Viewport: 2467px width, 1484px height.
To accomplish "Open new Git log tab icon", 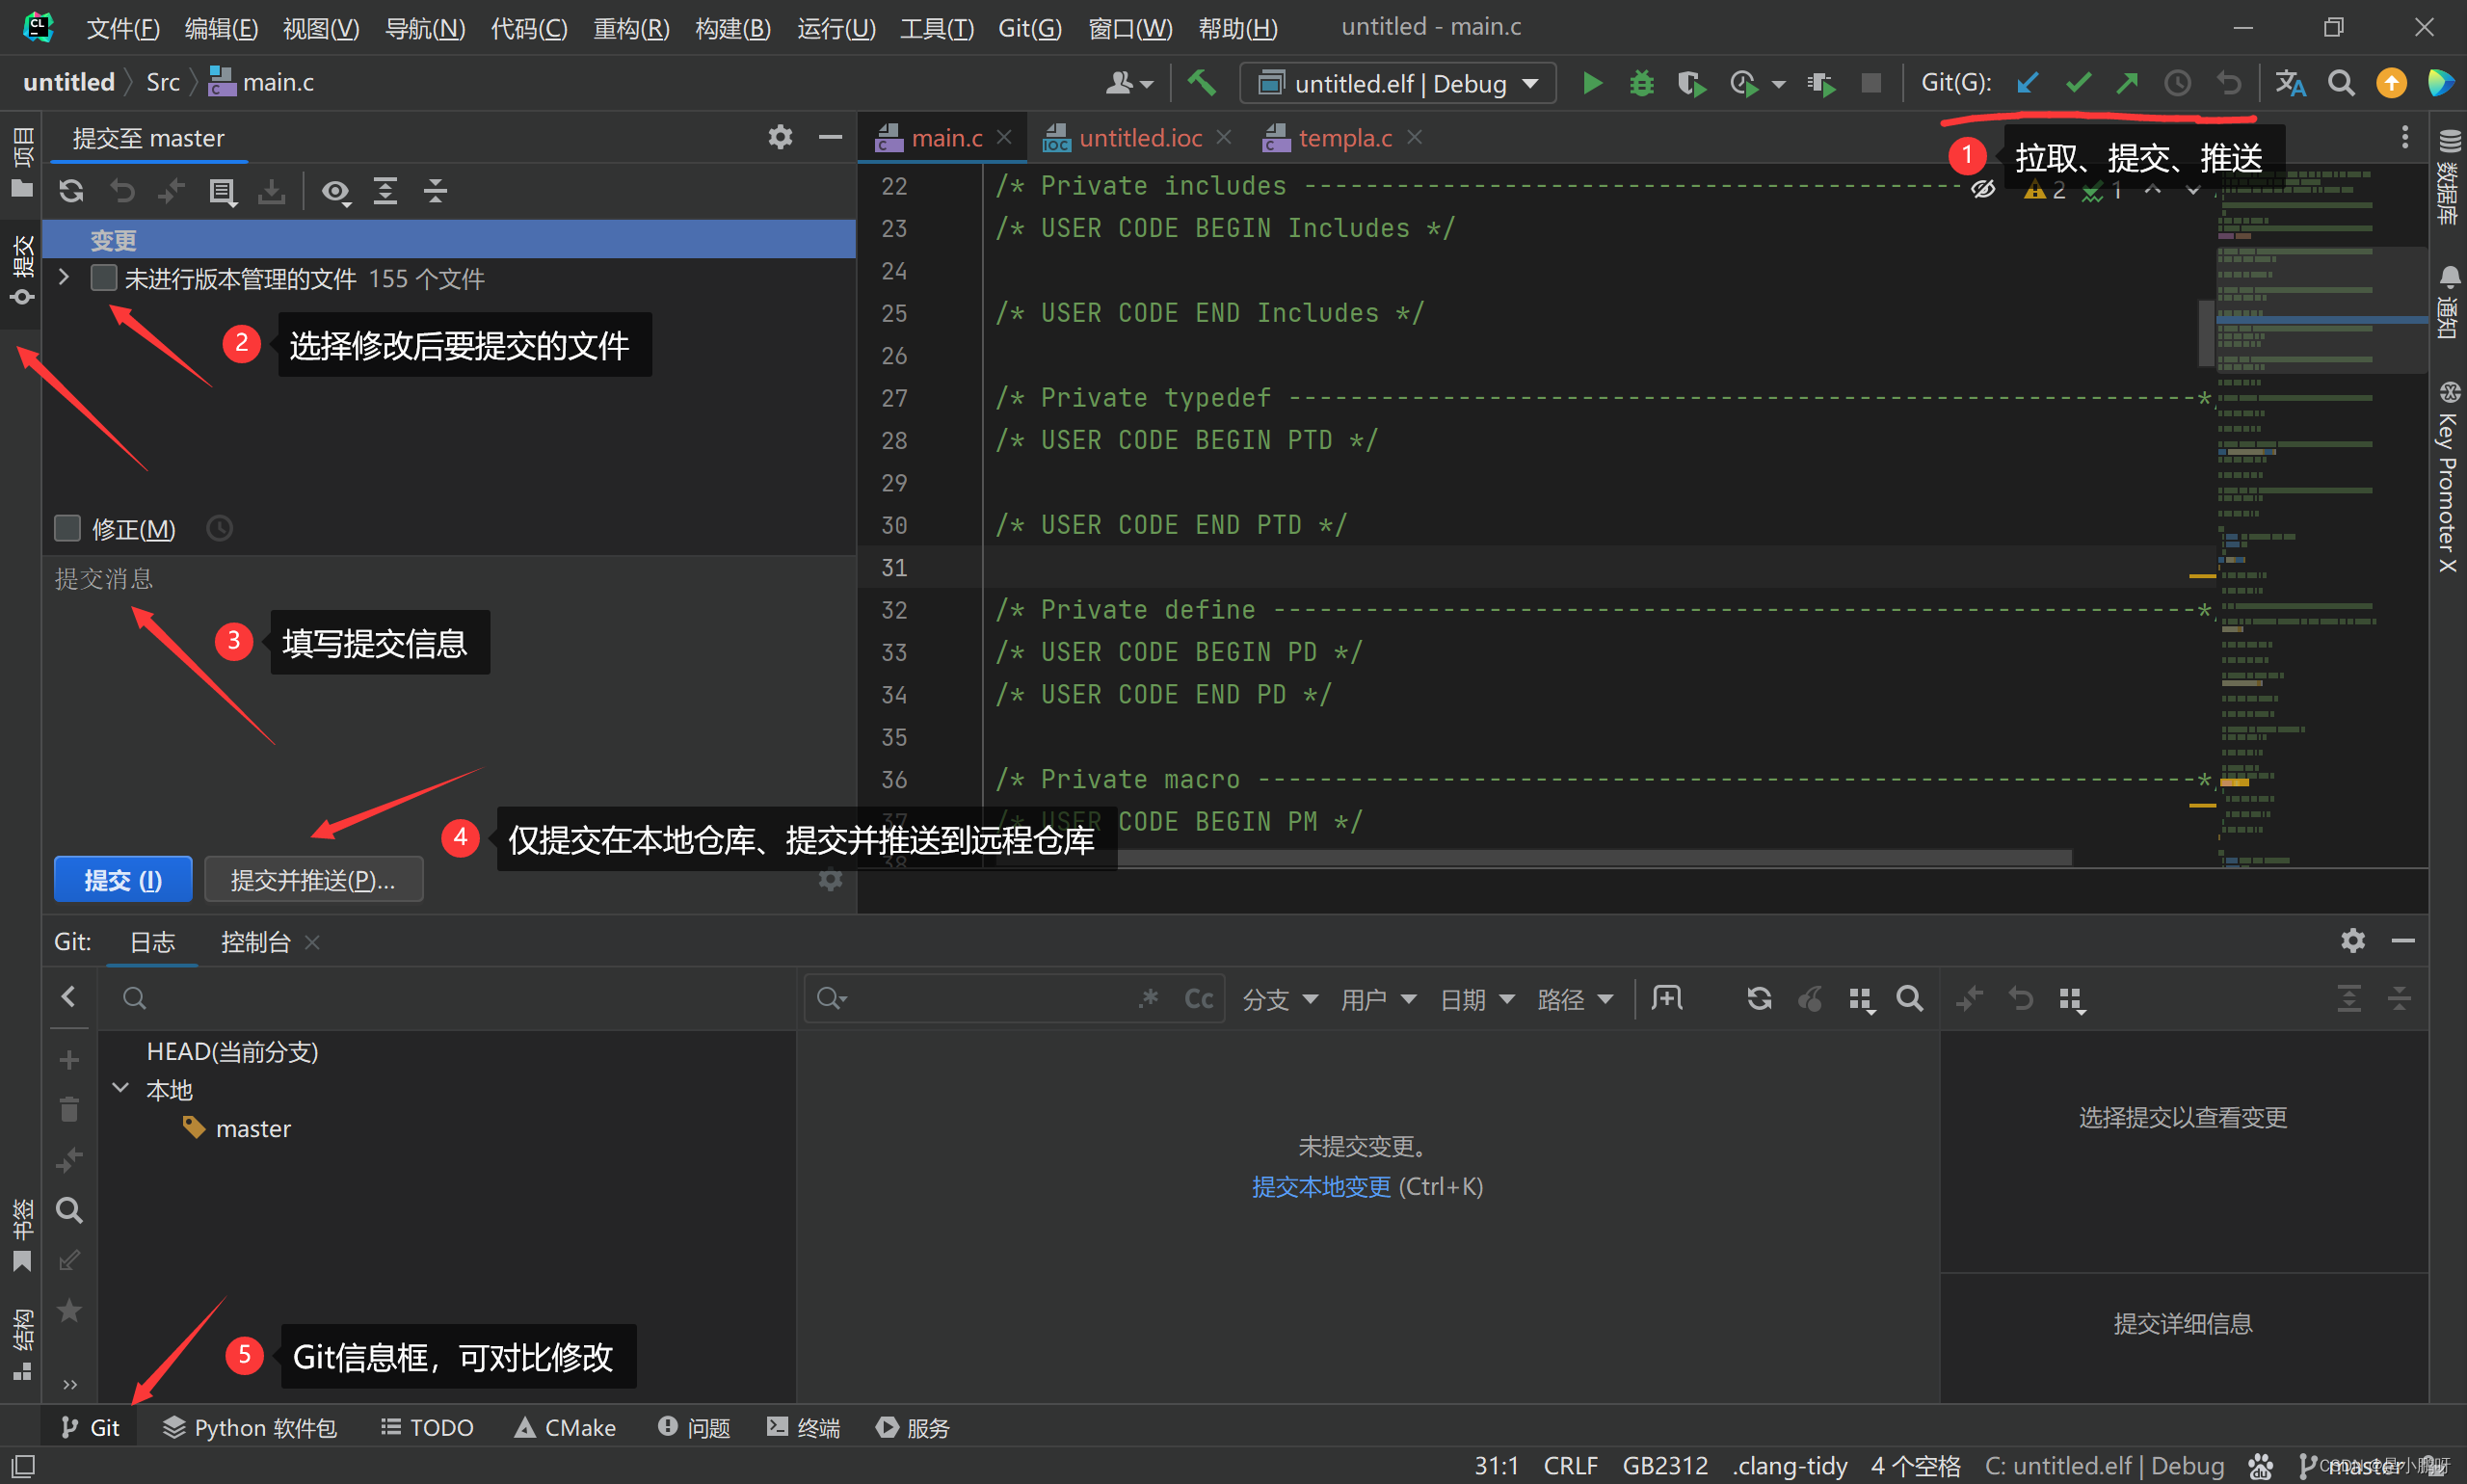I will [1667, 998].
